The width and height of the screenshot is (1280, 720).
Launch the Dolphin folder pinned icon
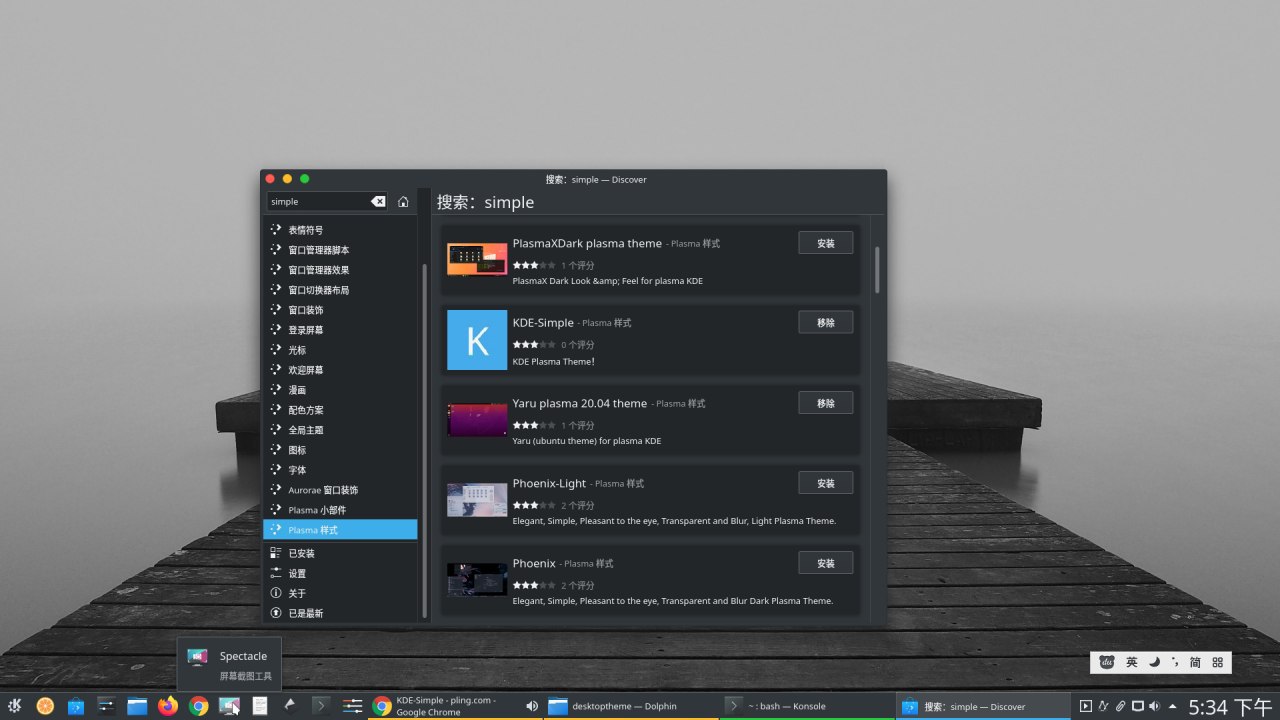coord(137,706)
